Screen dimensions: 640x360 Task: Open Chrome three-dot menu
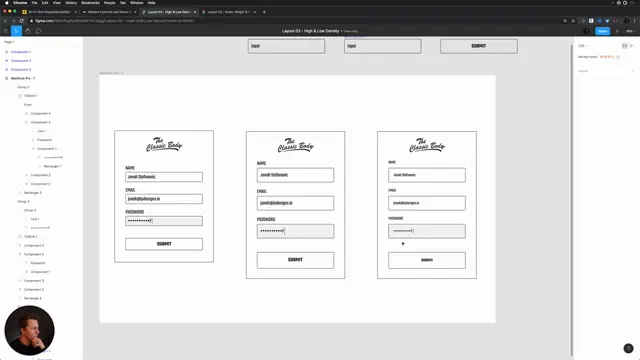pos(635,21)
